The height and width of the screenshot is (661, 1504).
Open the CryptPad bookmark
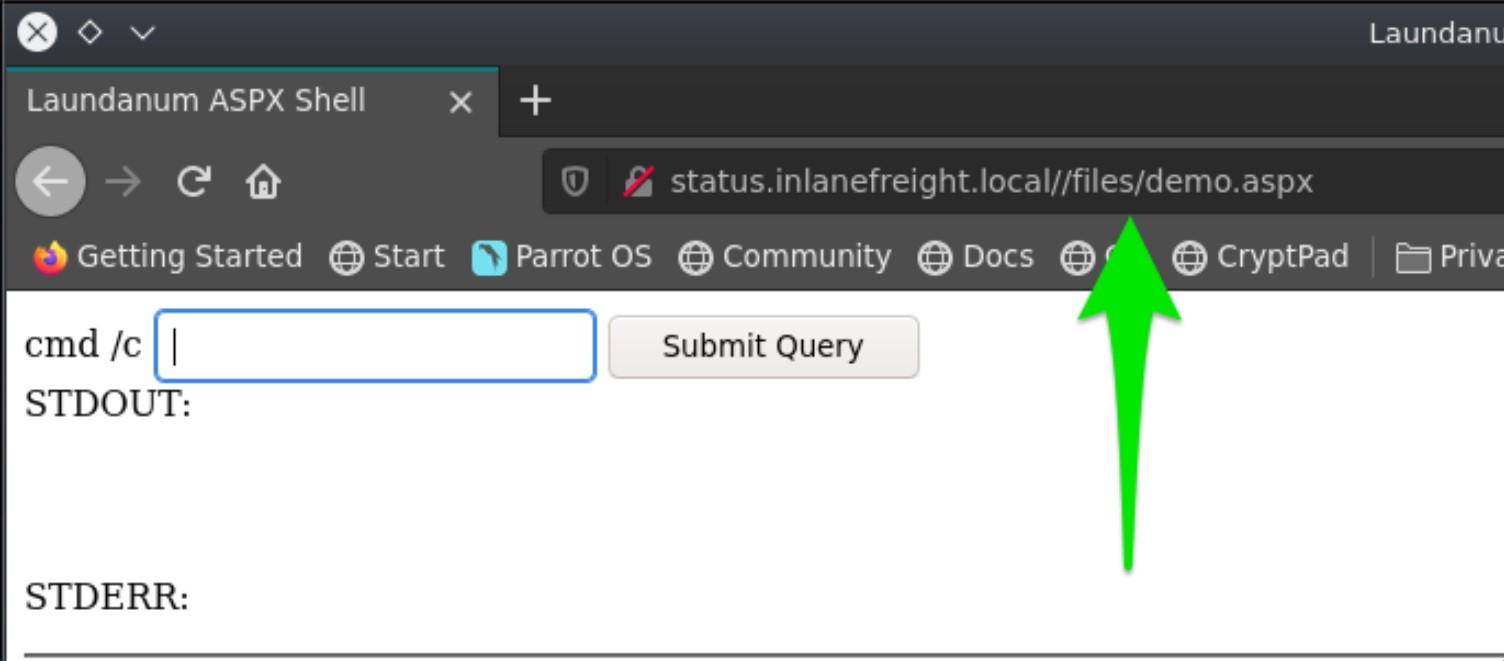tap(1260, 257)
